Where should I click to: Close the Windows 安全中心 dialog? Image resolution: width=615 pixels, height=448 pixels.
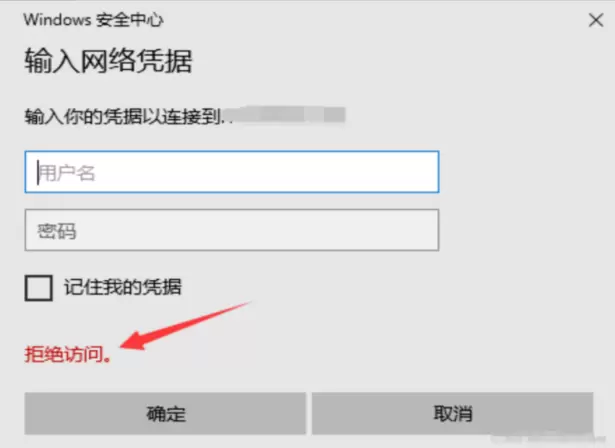pos(596,20)
